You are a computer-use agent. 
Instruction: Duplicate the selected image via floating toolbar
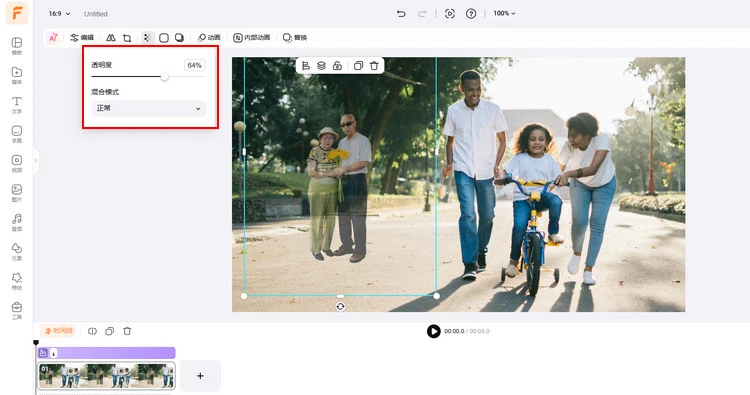[358, 66]
